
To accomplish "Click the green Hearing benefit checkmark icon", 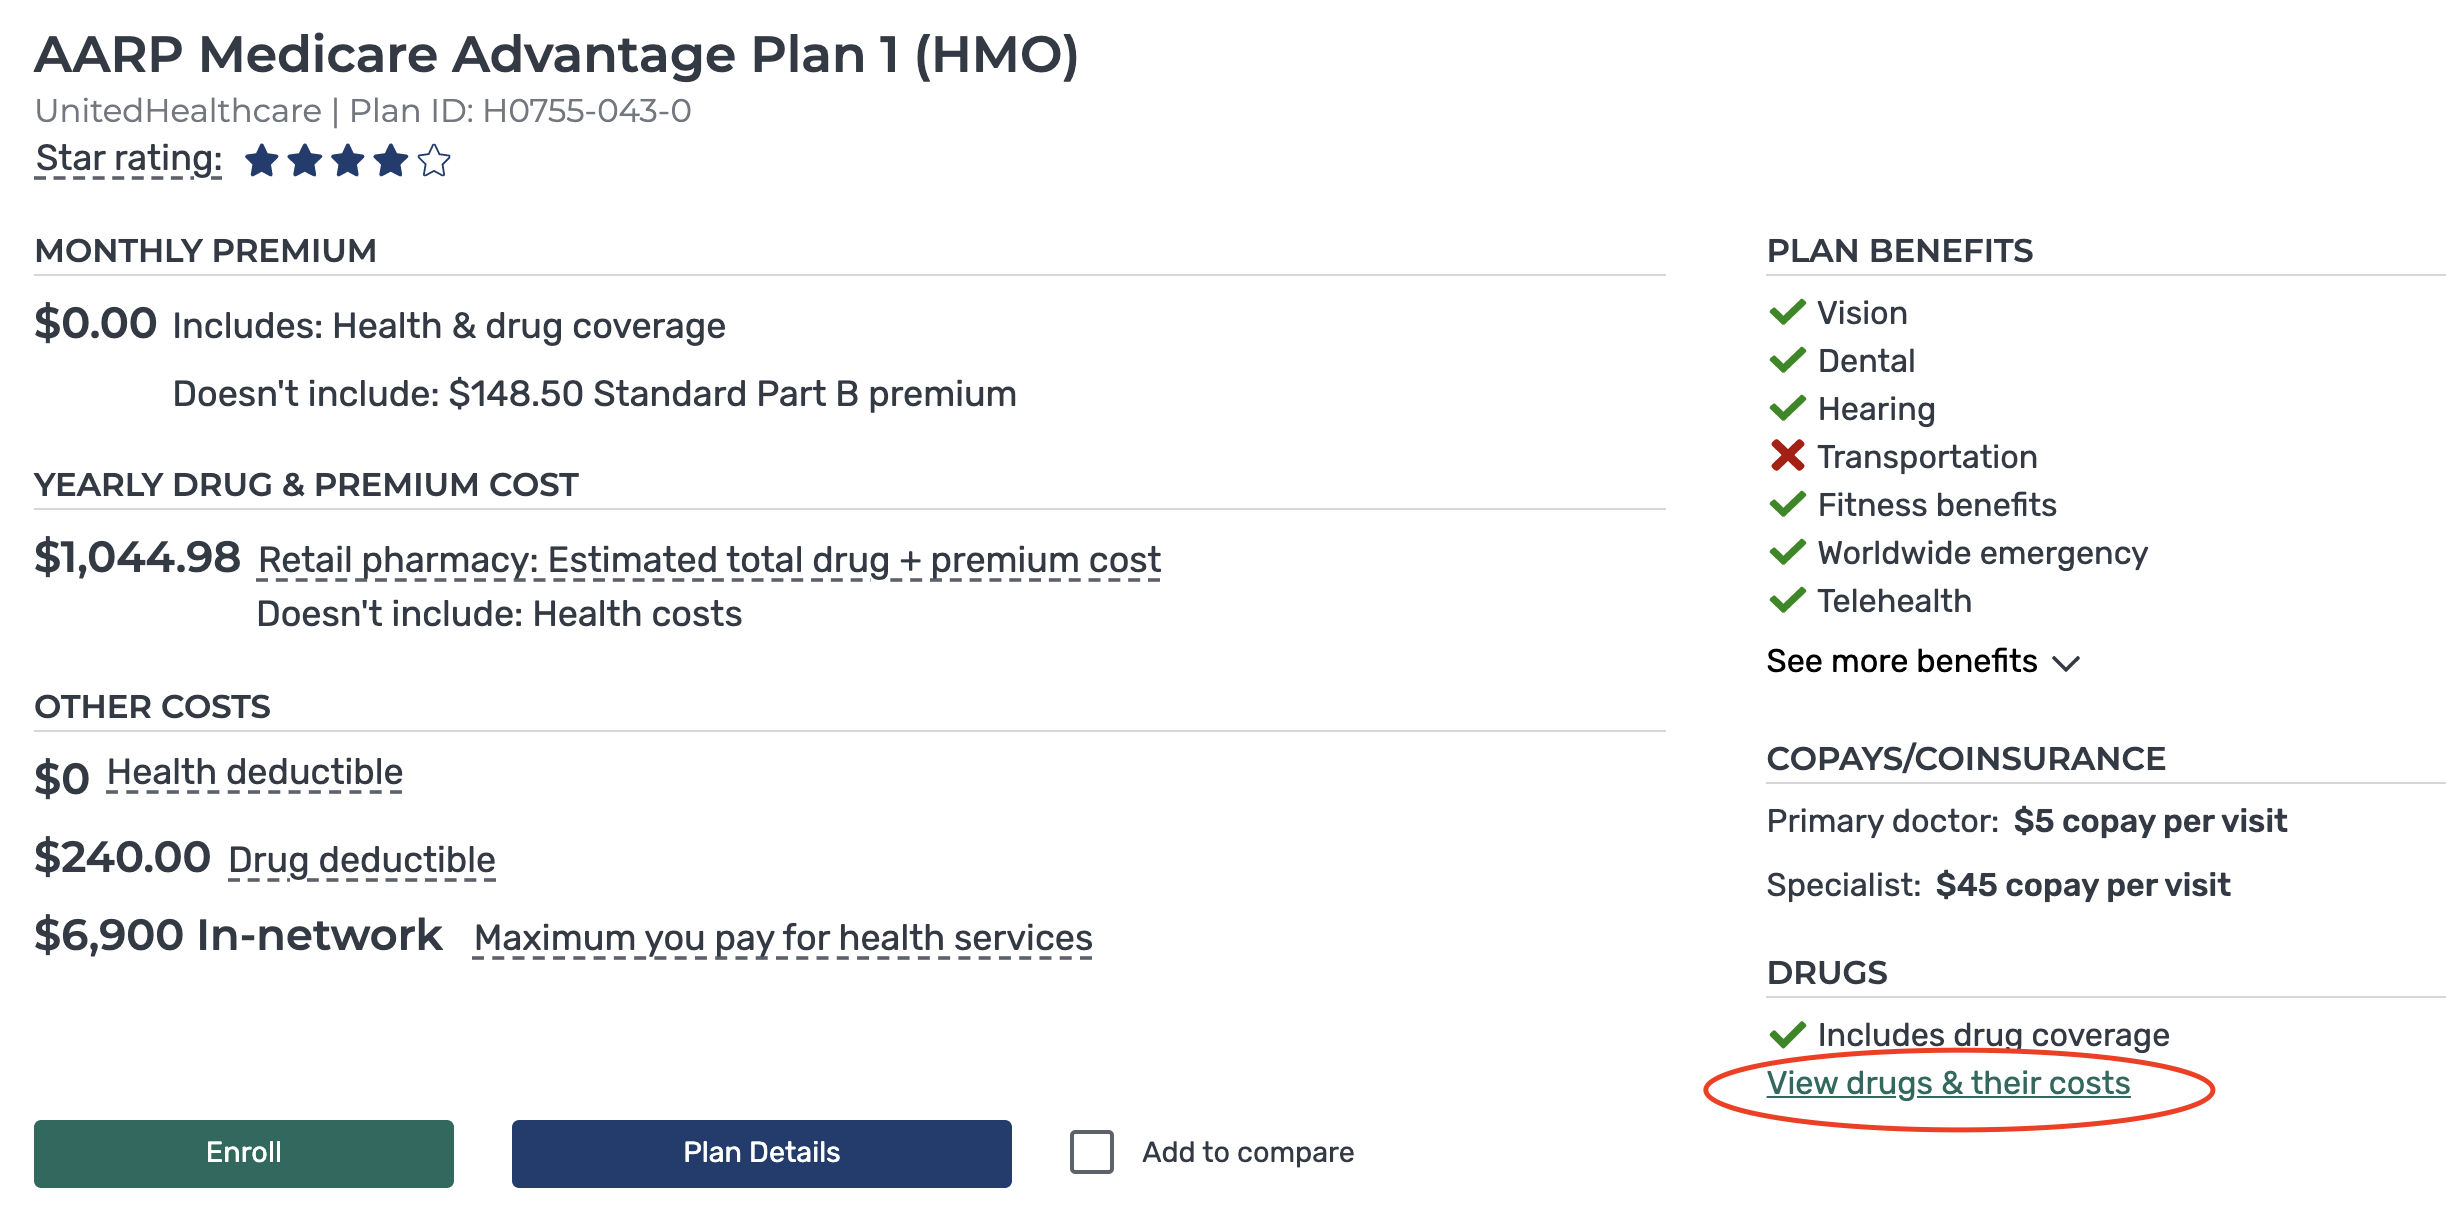I will coord(1787,409).
